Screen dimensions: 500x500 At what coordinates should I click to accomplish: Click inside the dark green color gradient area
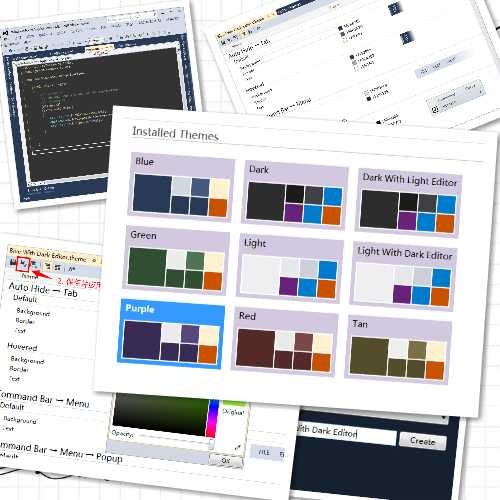click(x=160, y=413)
